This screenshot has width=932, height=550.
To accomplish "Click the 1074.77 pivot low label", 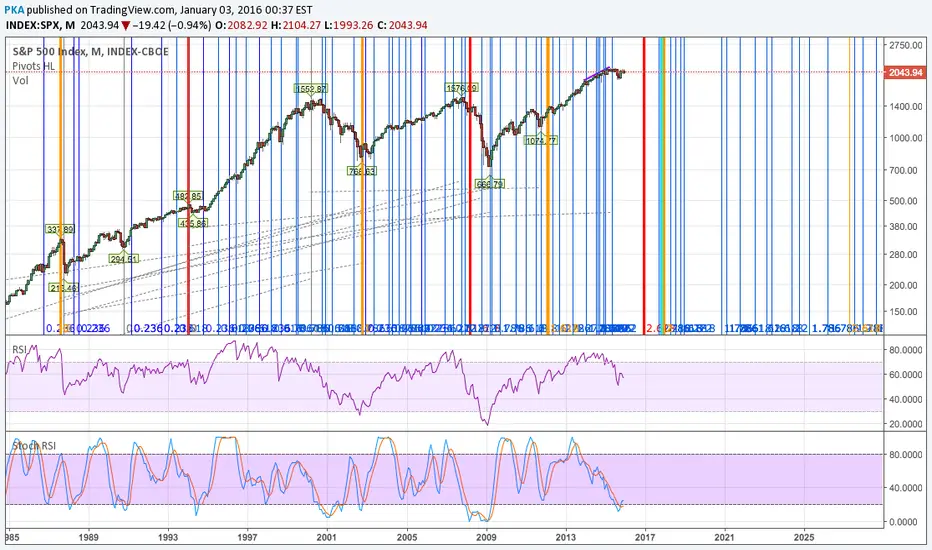I will pos(541,140).
